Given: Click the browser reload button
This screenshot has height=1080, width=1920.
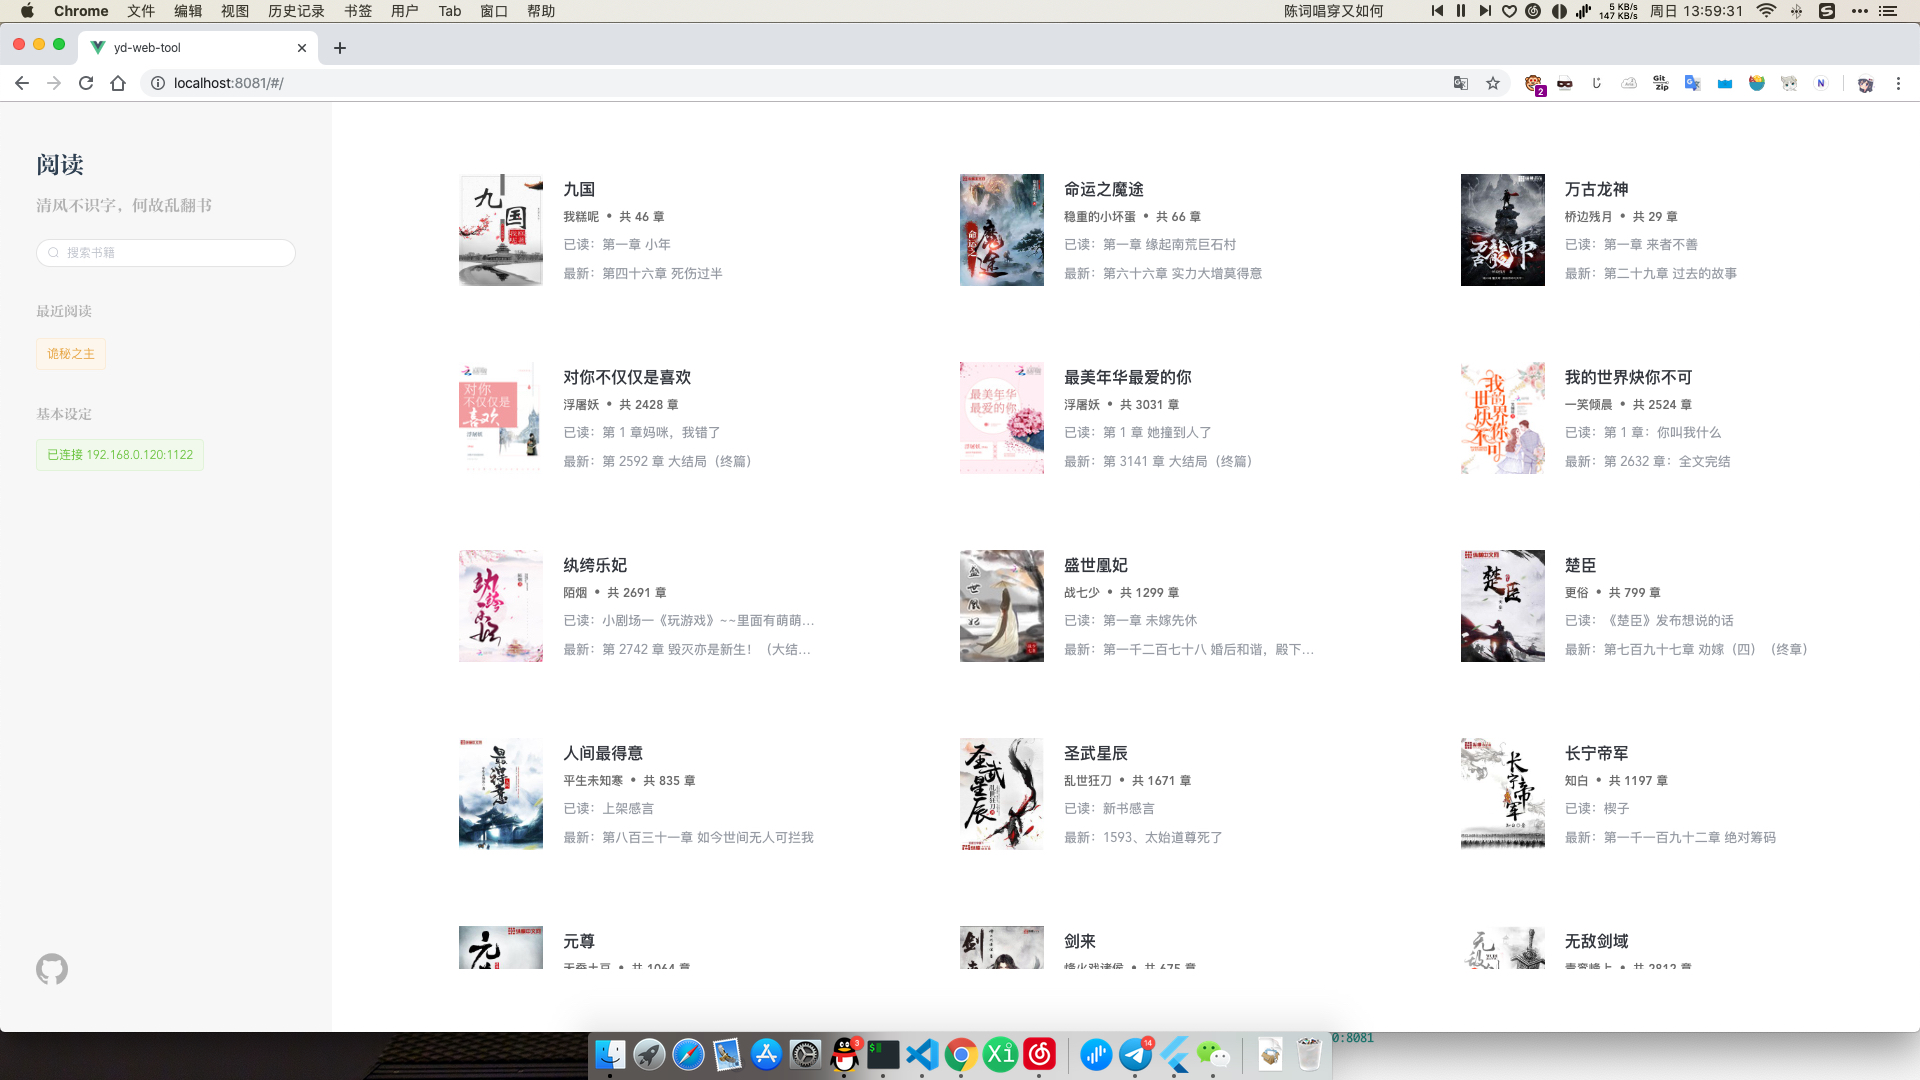Looking at the screenshot, I should [x=86, y=83].
